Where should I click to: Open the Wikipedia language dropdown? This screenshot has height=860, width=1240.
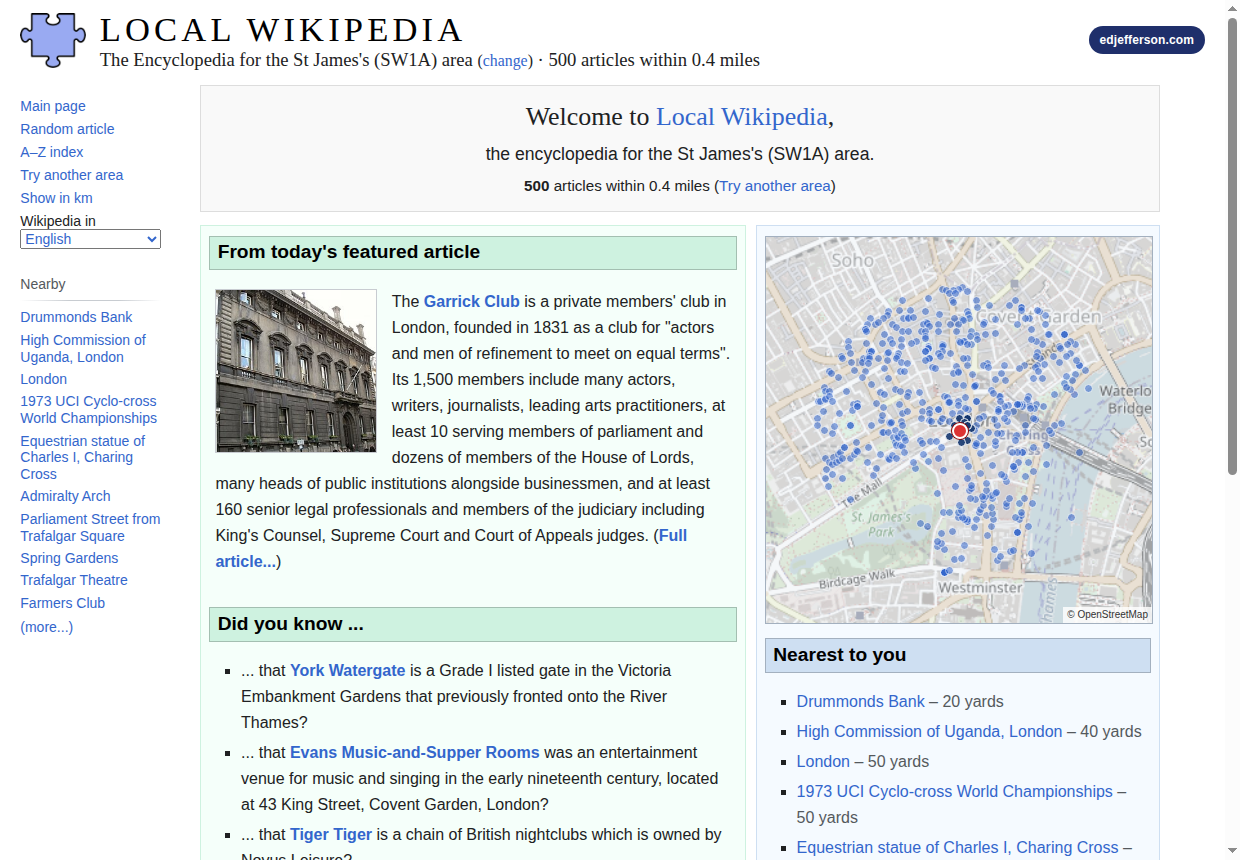coord(90,239)
